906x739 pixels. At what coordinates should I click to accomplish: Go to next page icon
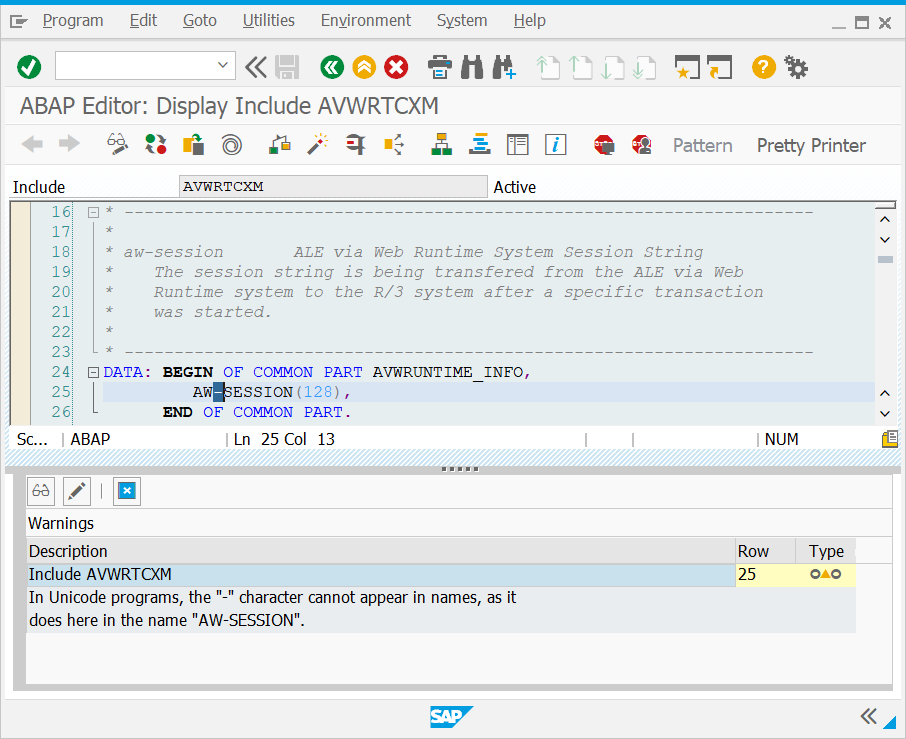pos(612,67)
